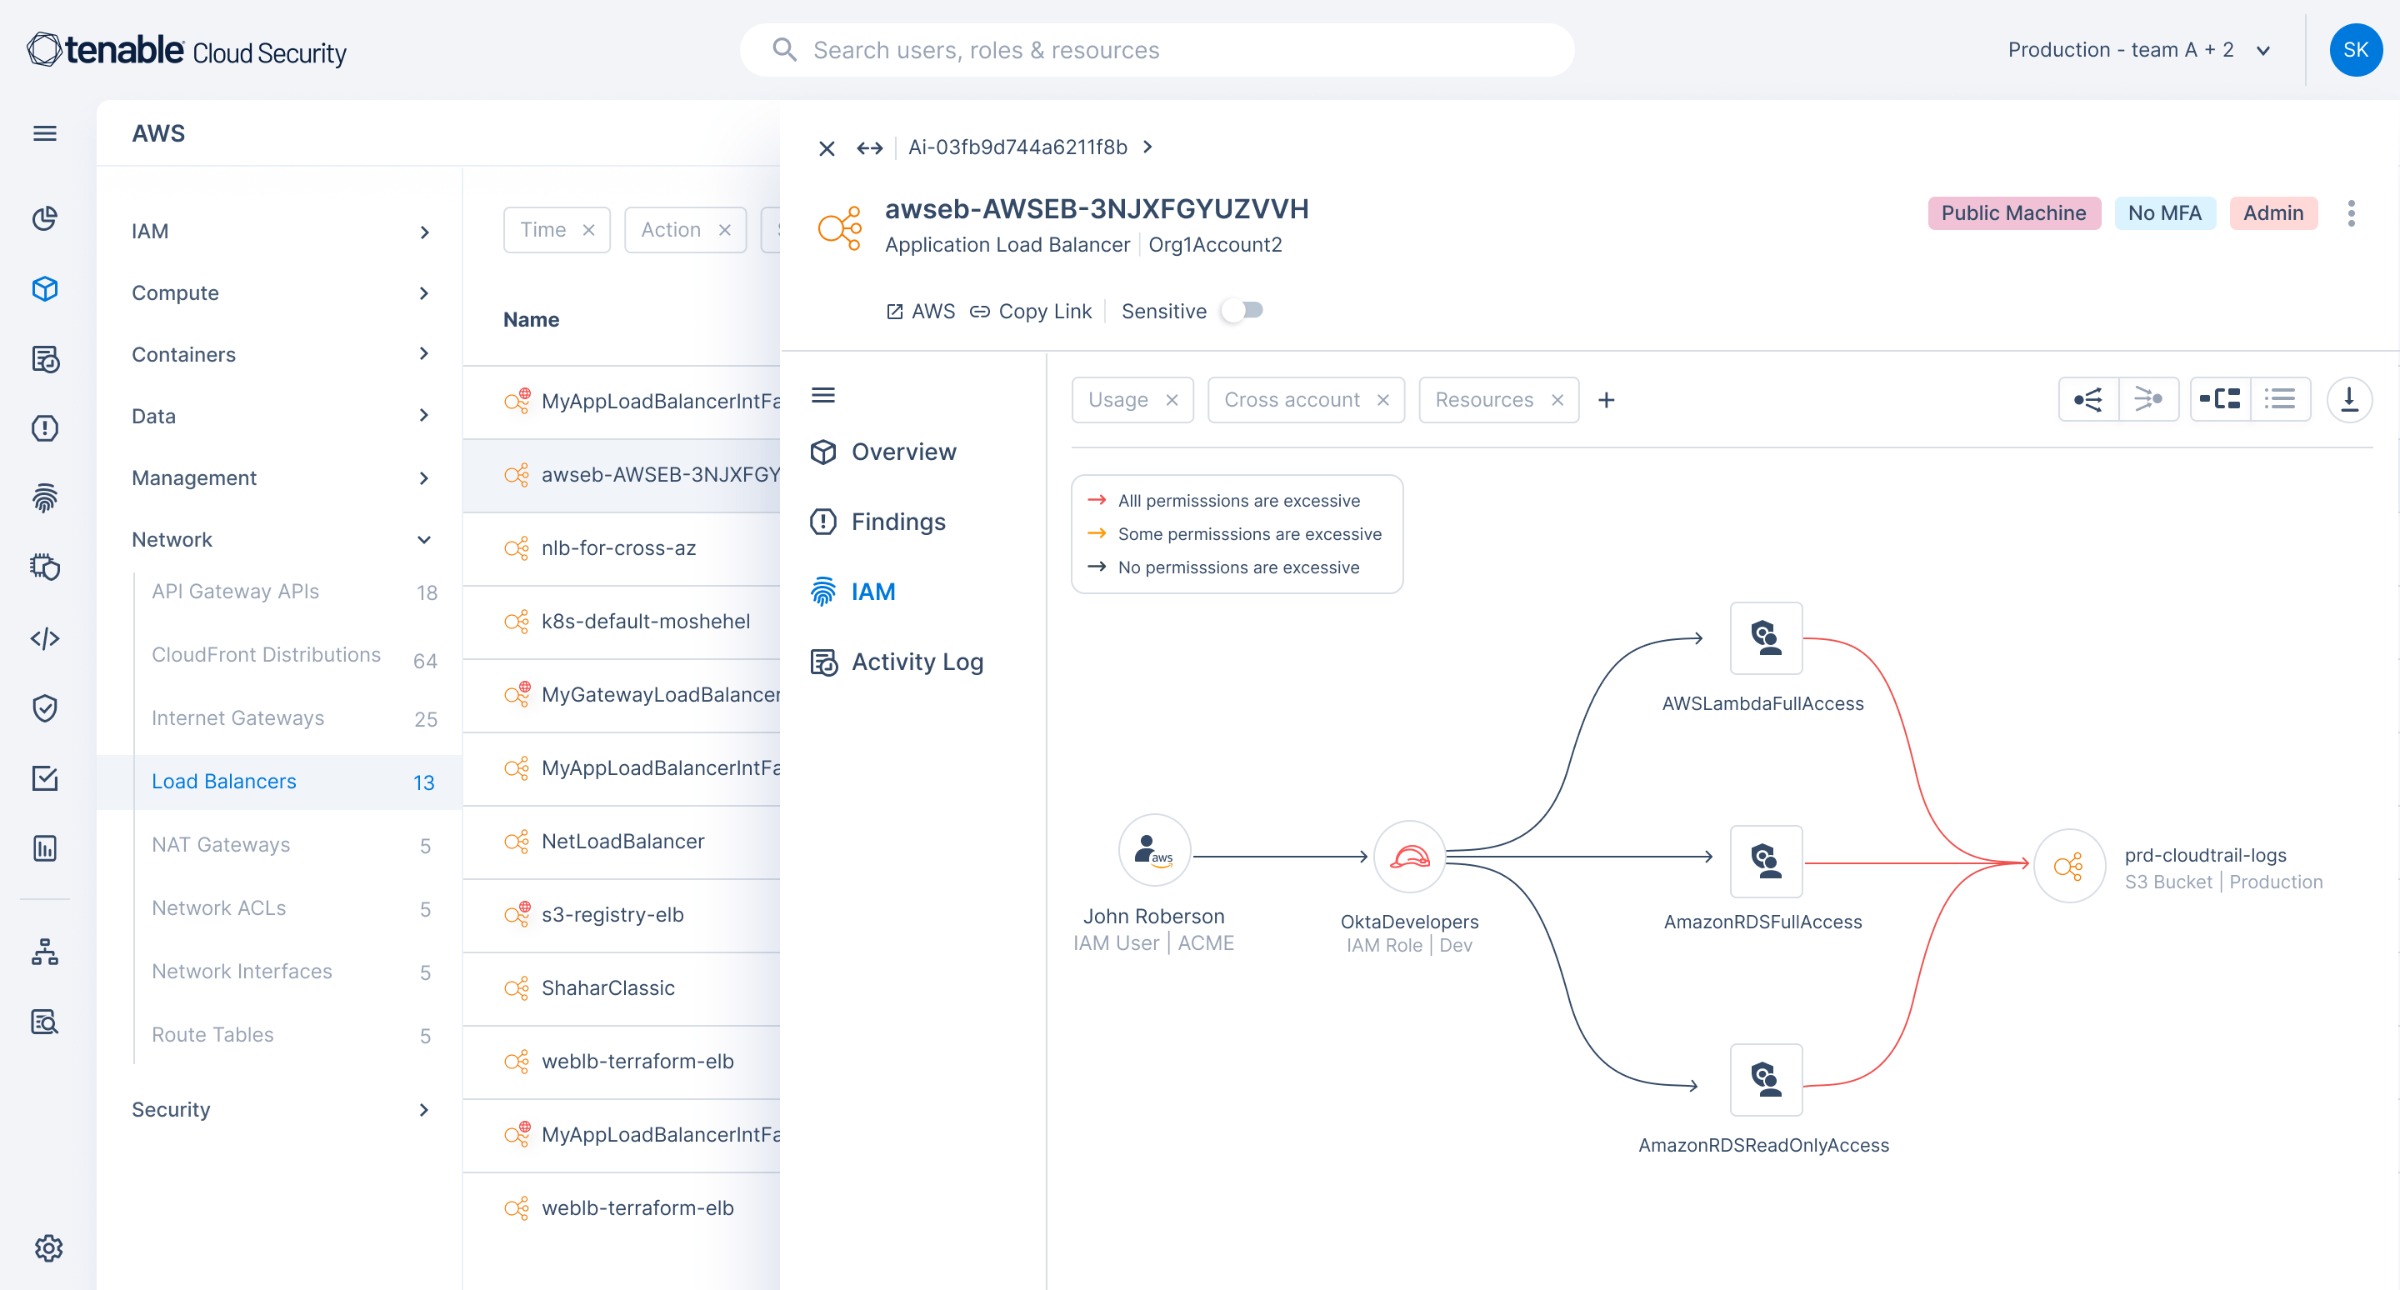Screen dimensions: 2400x1290
Task: Open the activity log icon in left rail
Action: [45, 359]
